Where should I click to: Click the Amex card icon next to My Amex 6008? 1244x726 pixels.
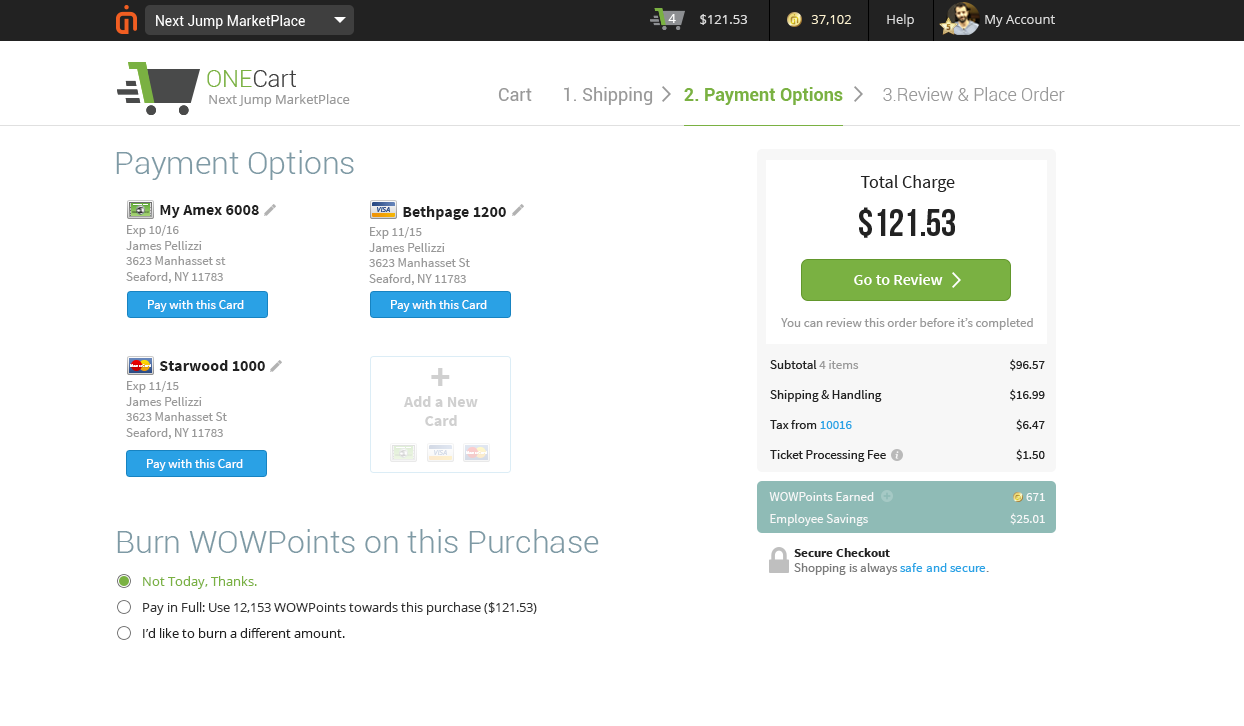(140, 210)
